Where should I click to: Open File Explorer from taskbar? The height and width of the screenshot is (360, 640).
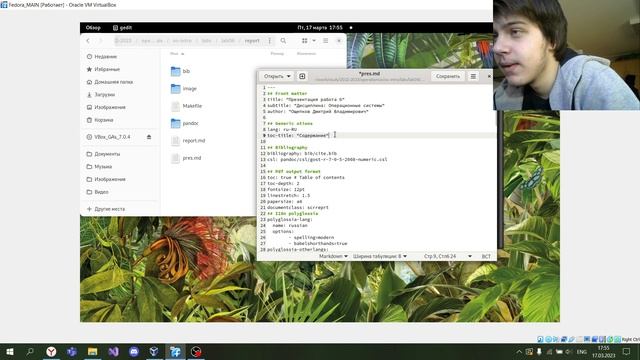tap(93, 351)
